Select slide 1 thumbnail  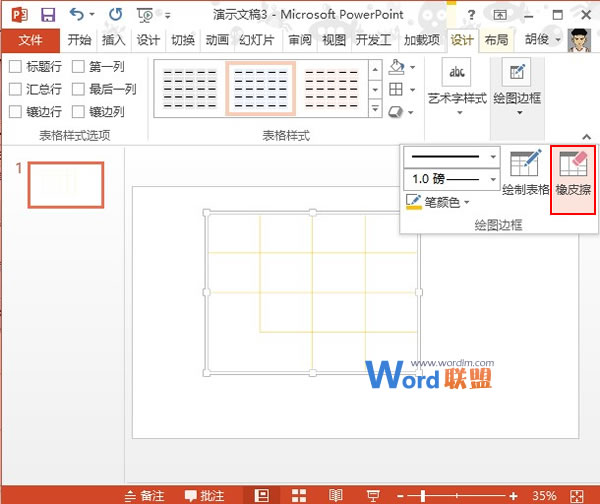coord(66,185)
